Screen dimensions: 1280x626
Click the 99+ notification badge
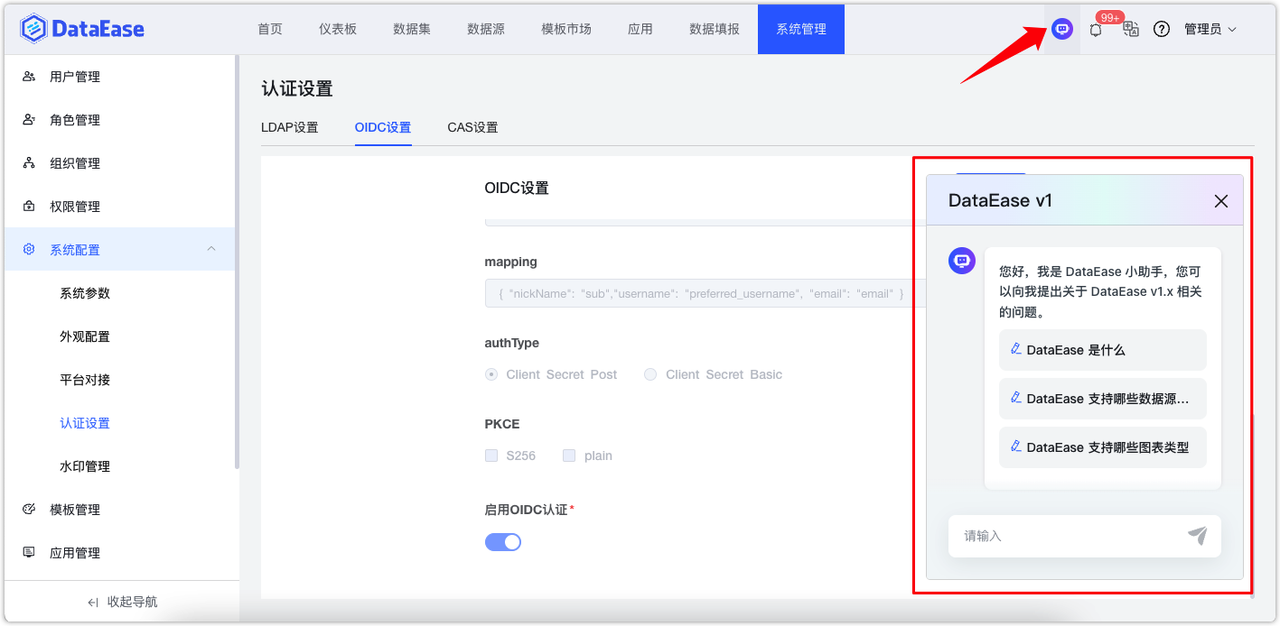point(1108,18)
